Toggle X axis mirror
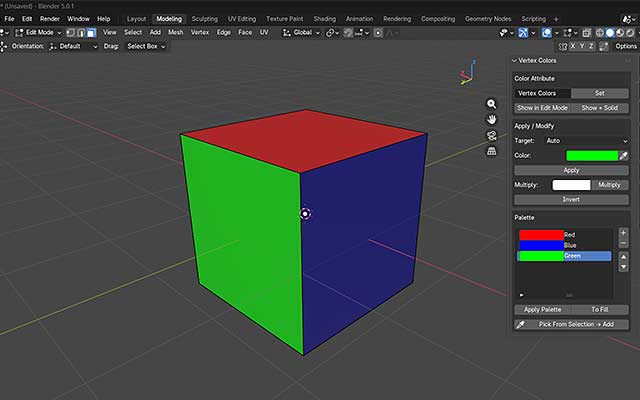 [x=573, y=47]
